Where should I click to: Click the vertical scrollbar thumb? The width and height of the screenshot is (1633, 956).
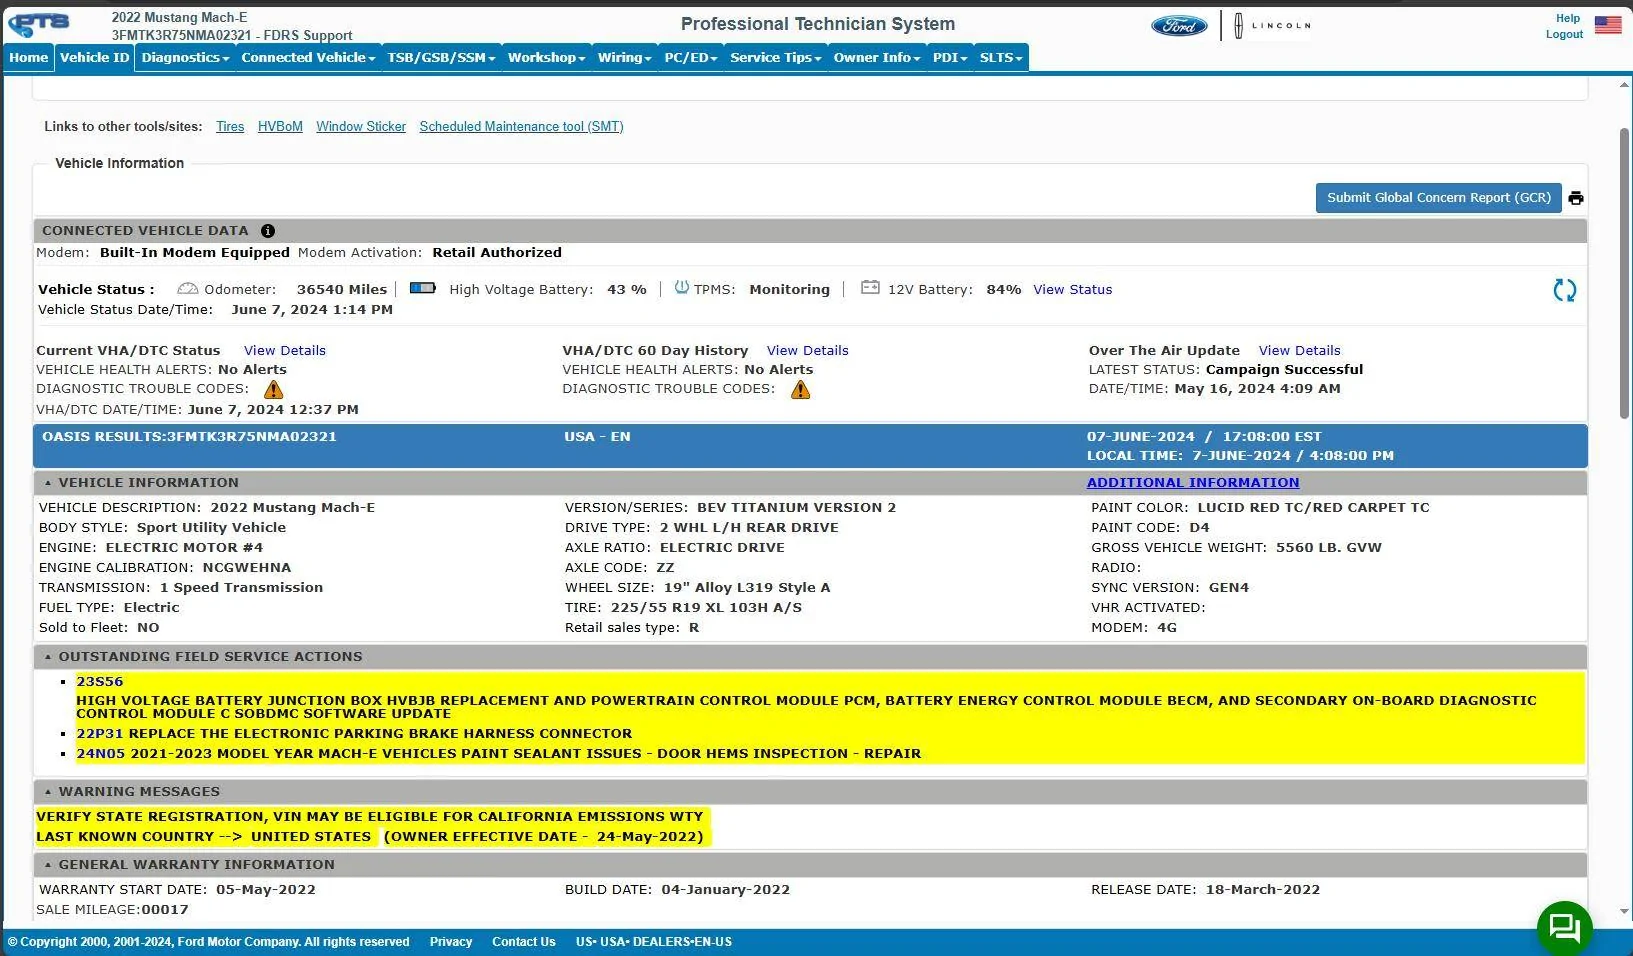tap(1624, 273)
